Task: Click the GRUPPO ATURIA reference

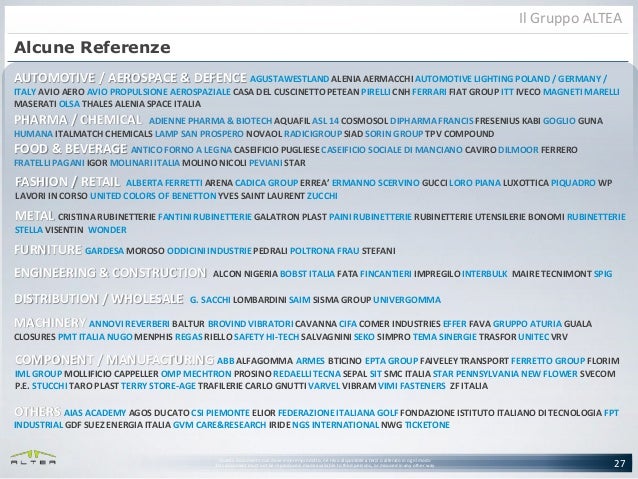Action: click(x=527, y=324)
